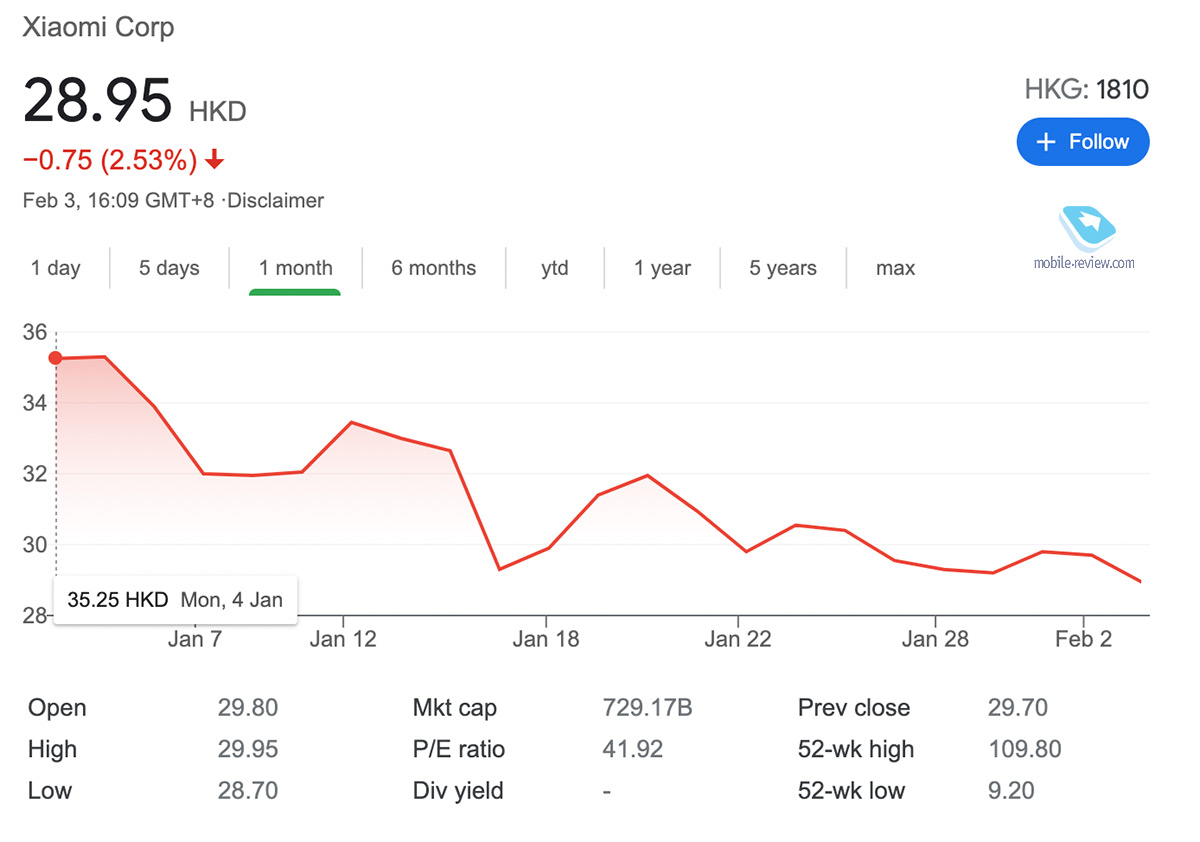The image size is (1200, 842).
Task: Click the Div yield label
Action: point(458,791)
